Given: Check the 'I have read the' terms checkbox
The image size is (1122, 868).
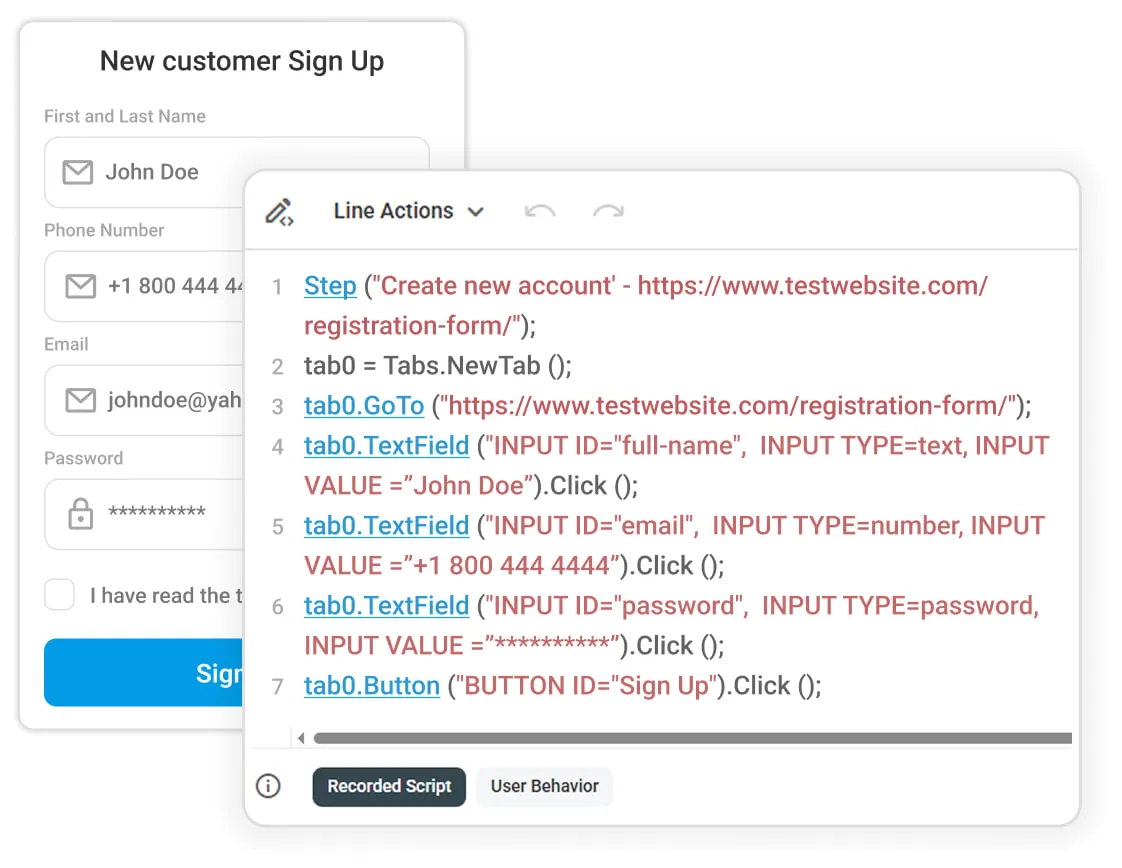Looking at the screenshot, I should coord(59,594).
